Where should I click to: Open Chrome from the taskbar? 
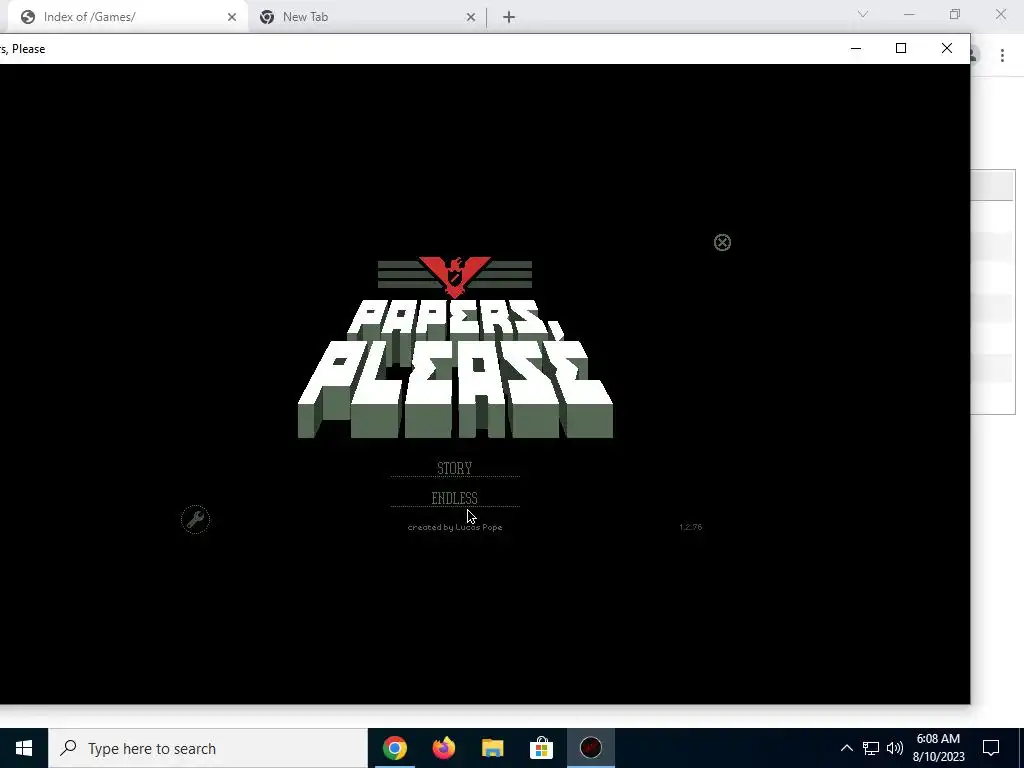coord(394,748)
